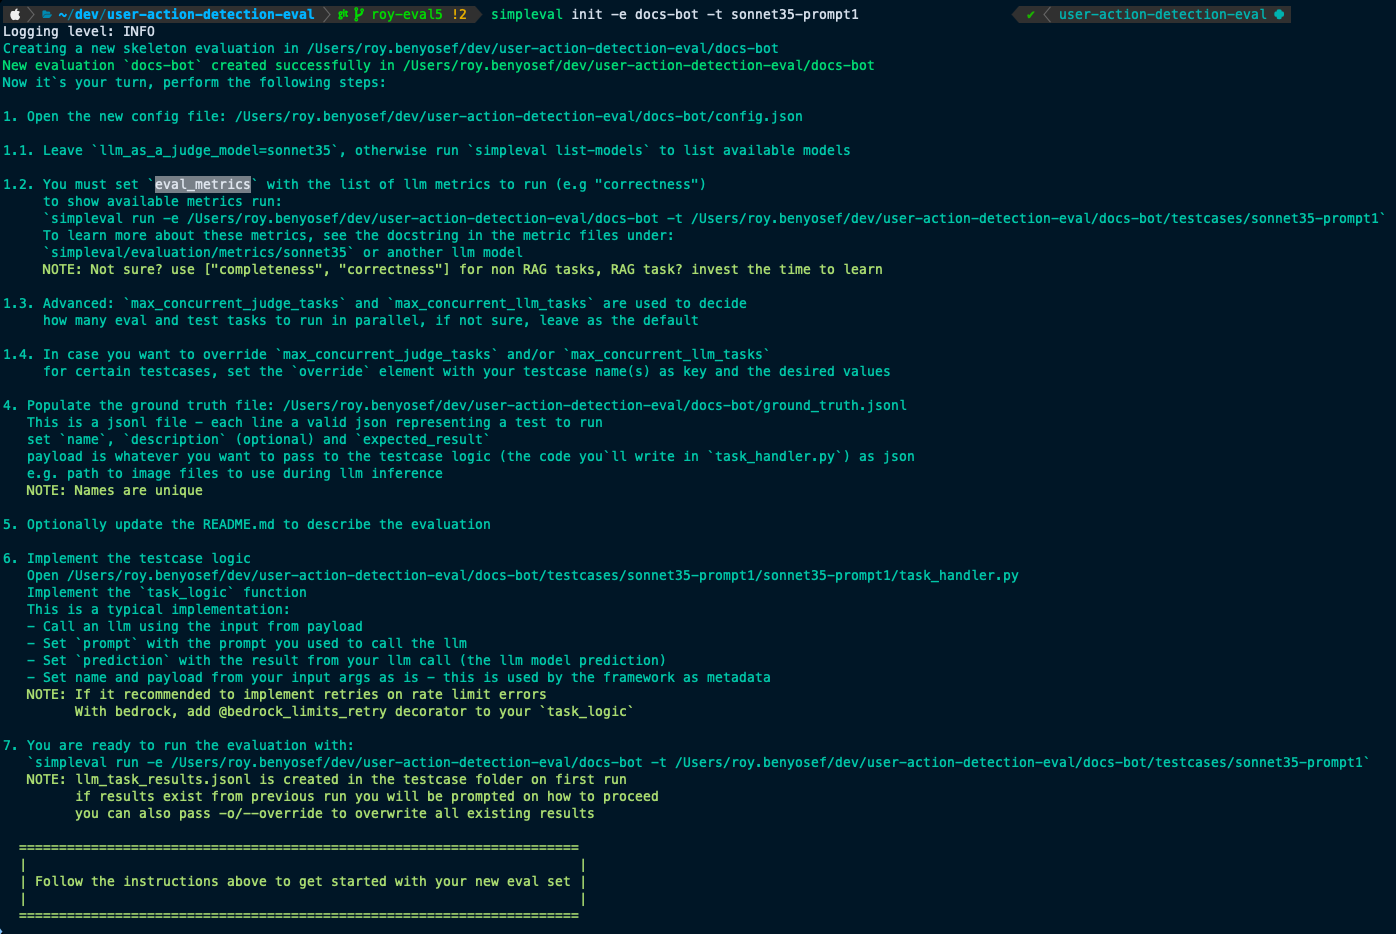
Task: Click the 'Logging level: INFO' line
Action: pos(79,31)
